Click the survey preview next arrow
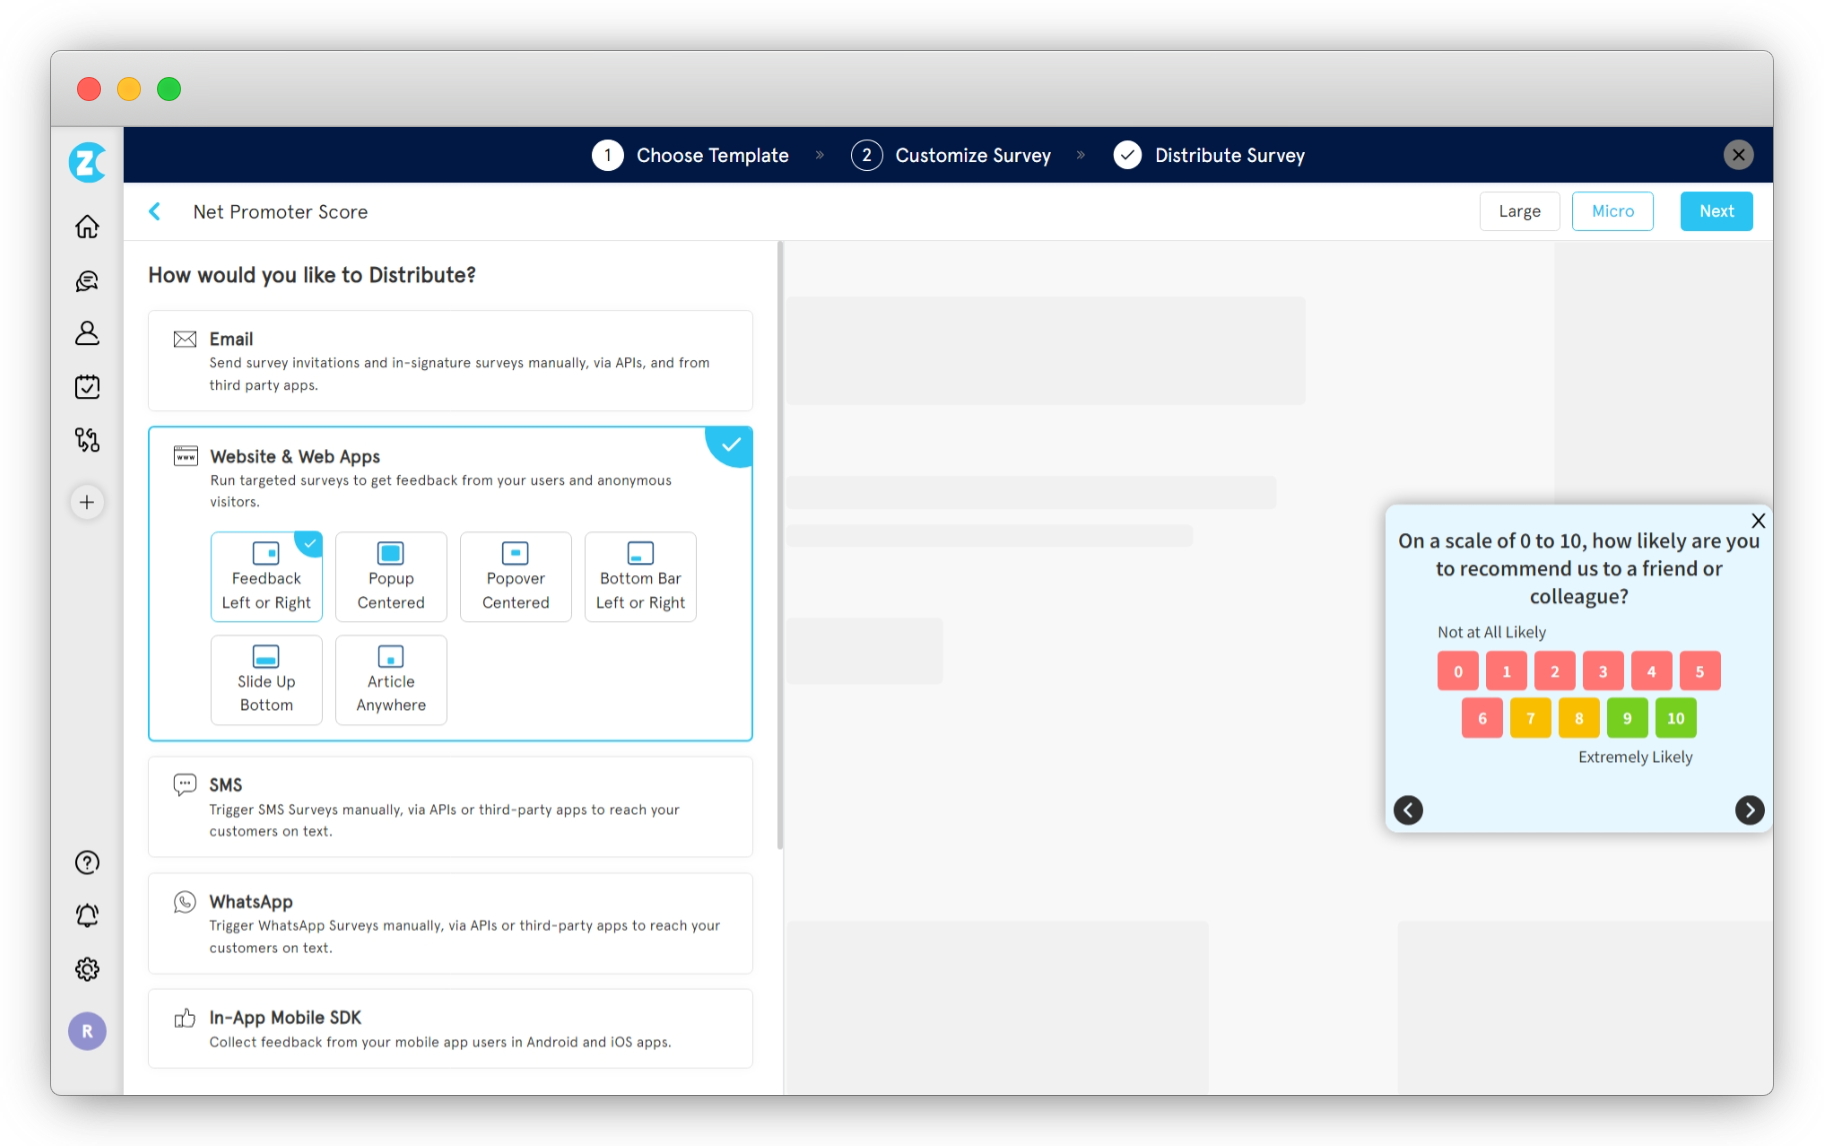Screen dimensions: 1824x1146 pos(1749,810)
